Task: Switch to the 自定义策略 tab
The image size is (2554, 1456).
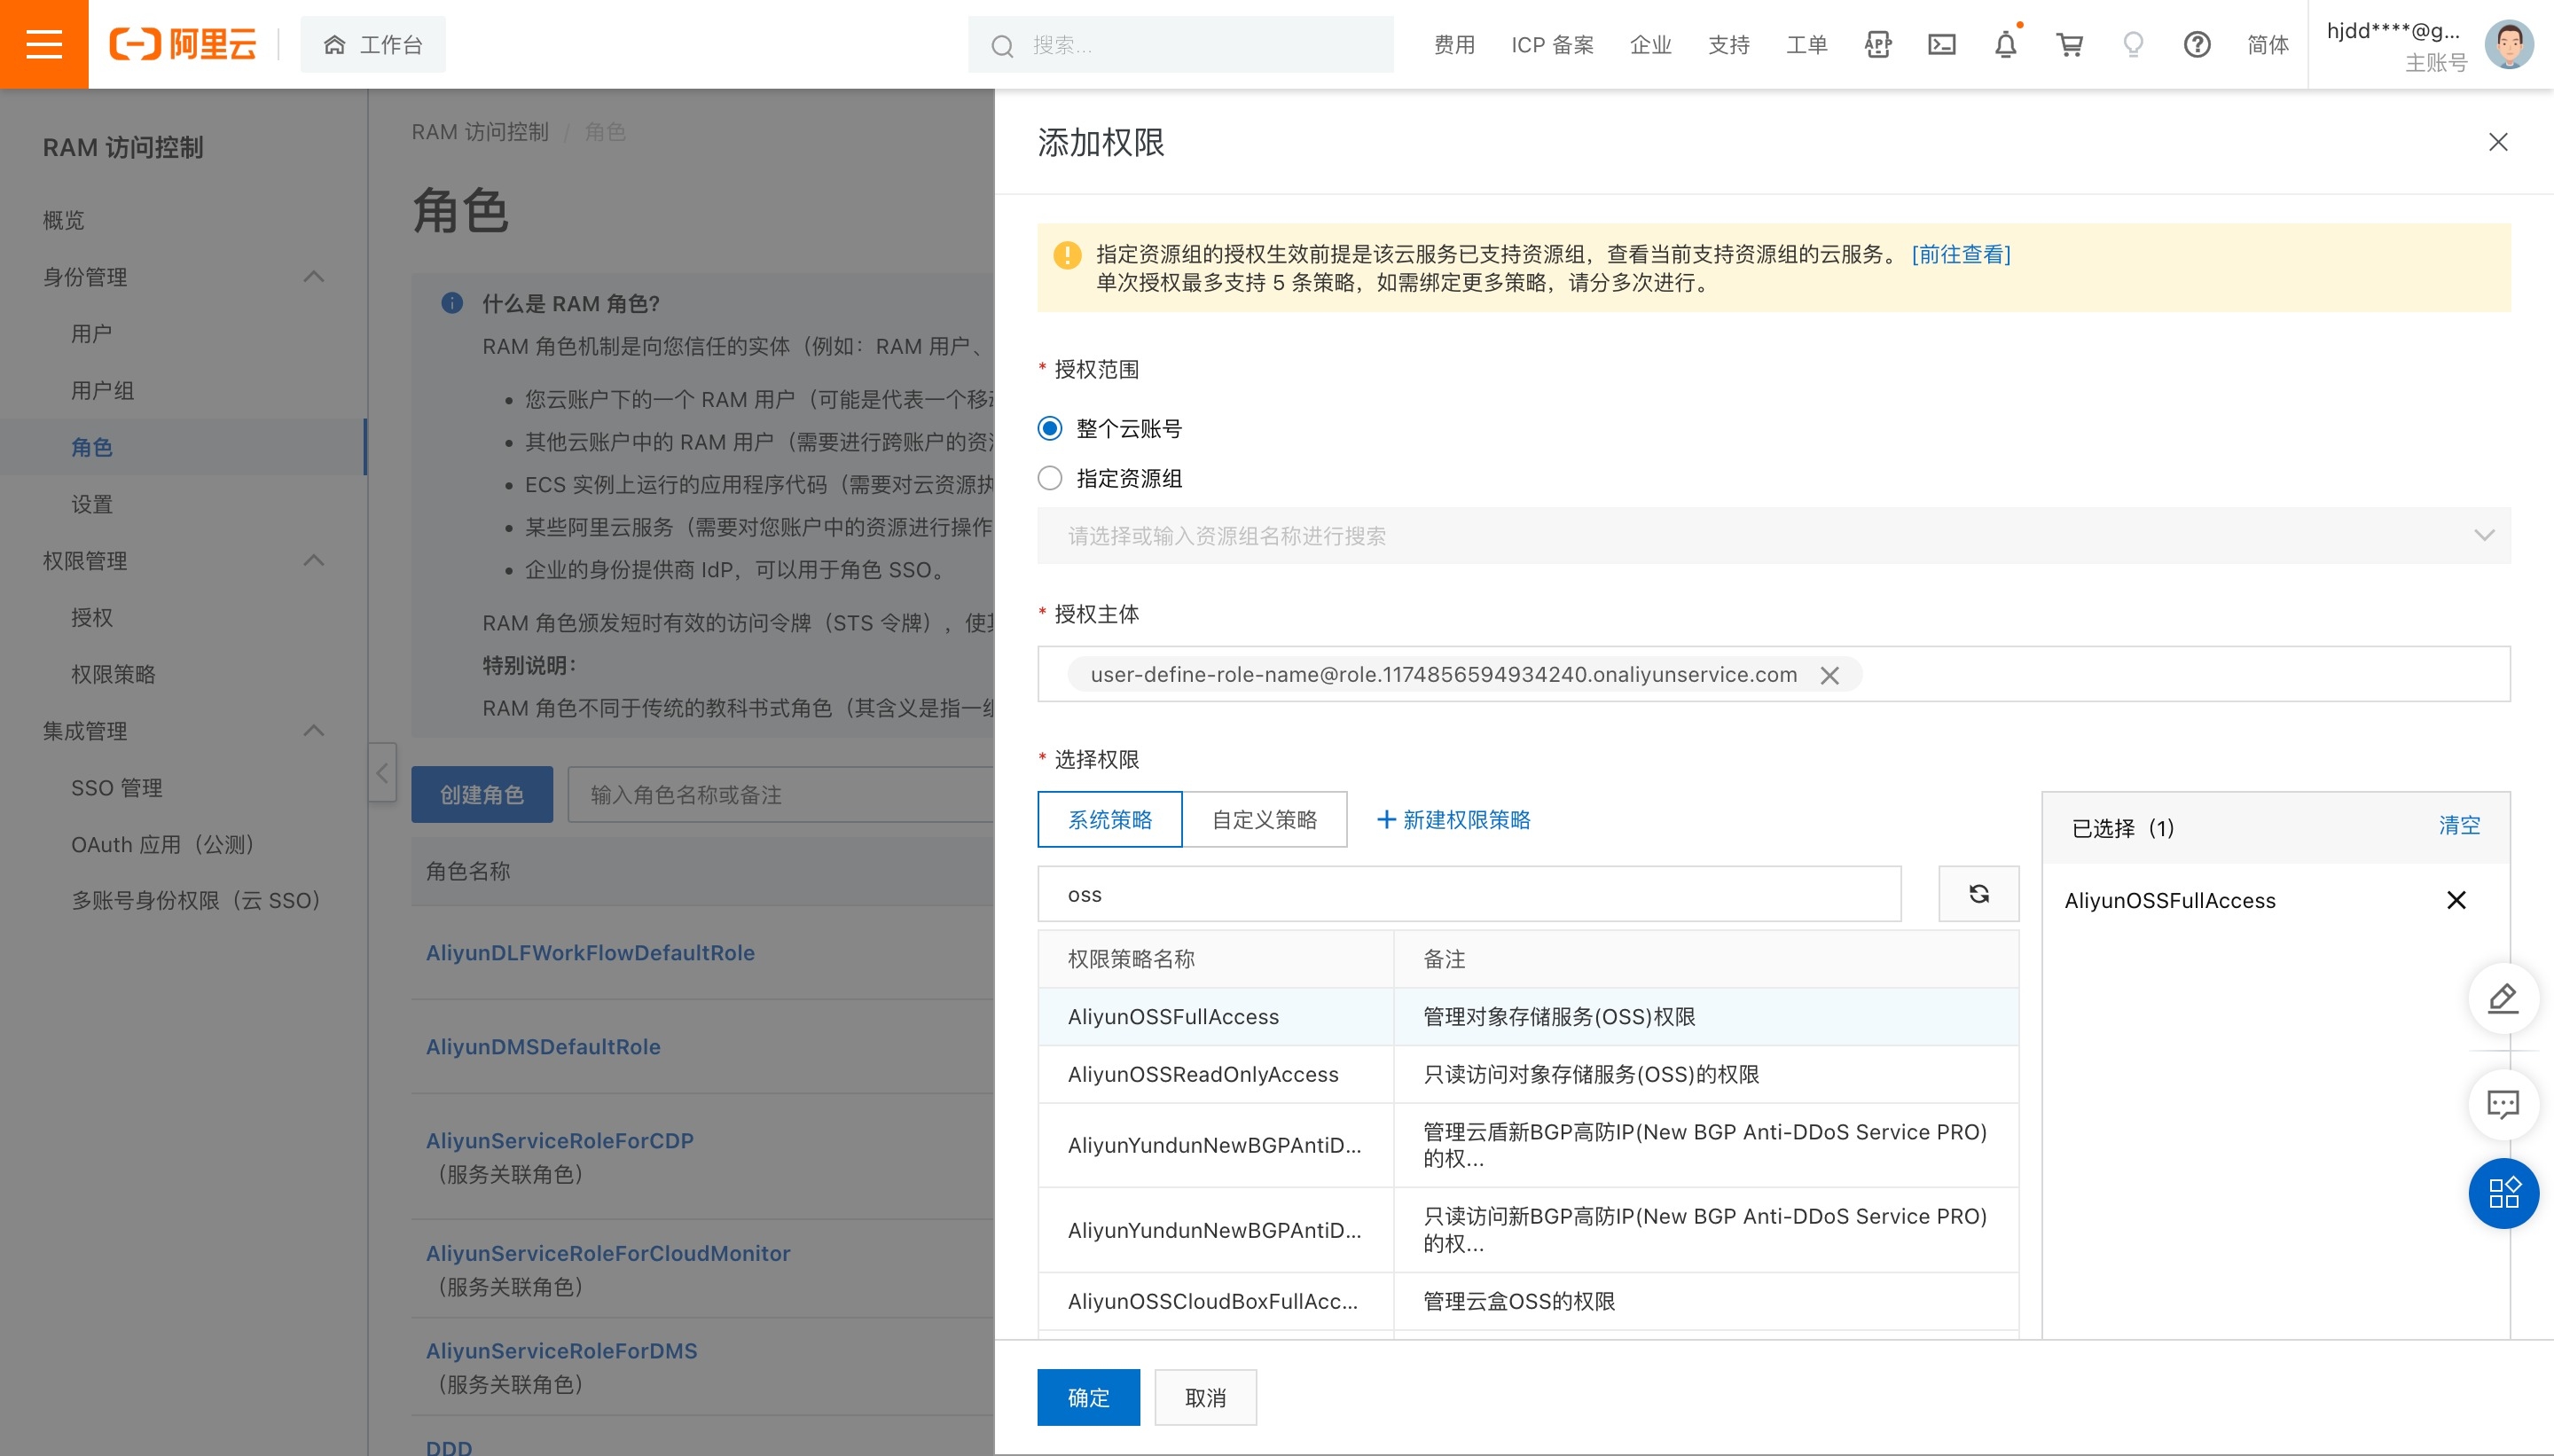Action: (1264, 820)
